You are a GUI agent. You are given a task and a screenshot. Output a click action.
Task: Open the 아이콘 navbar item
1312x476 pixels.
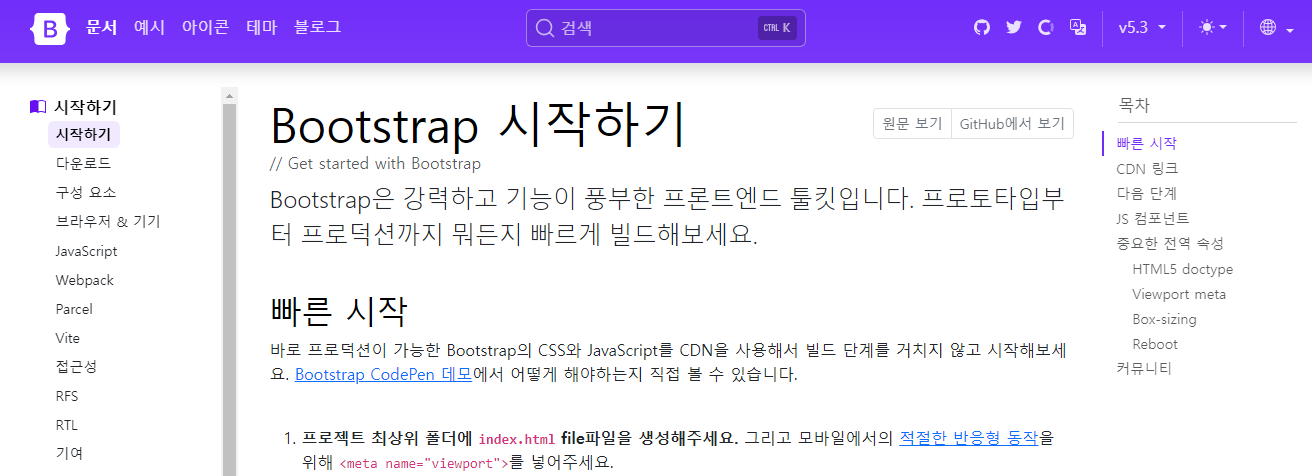[206, 27]
